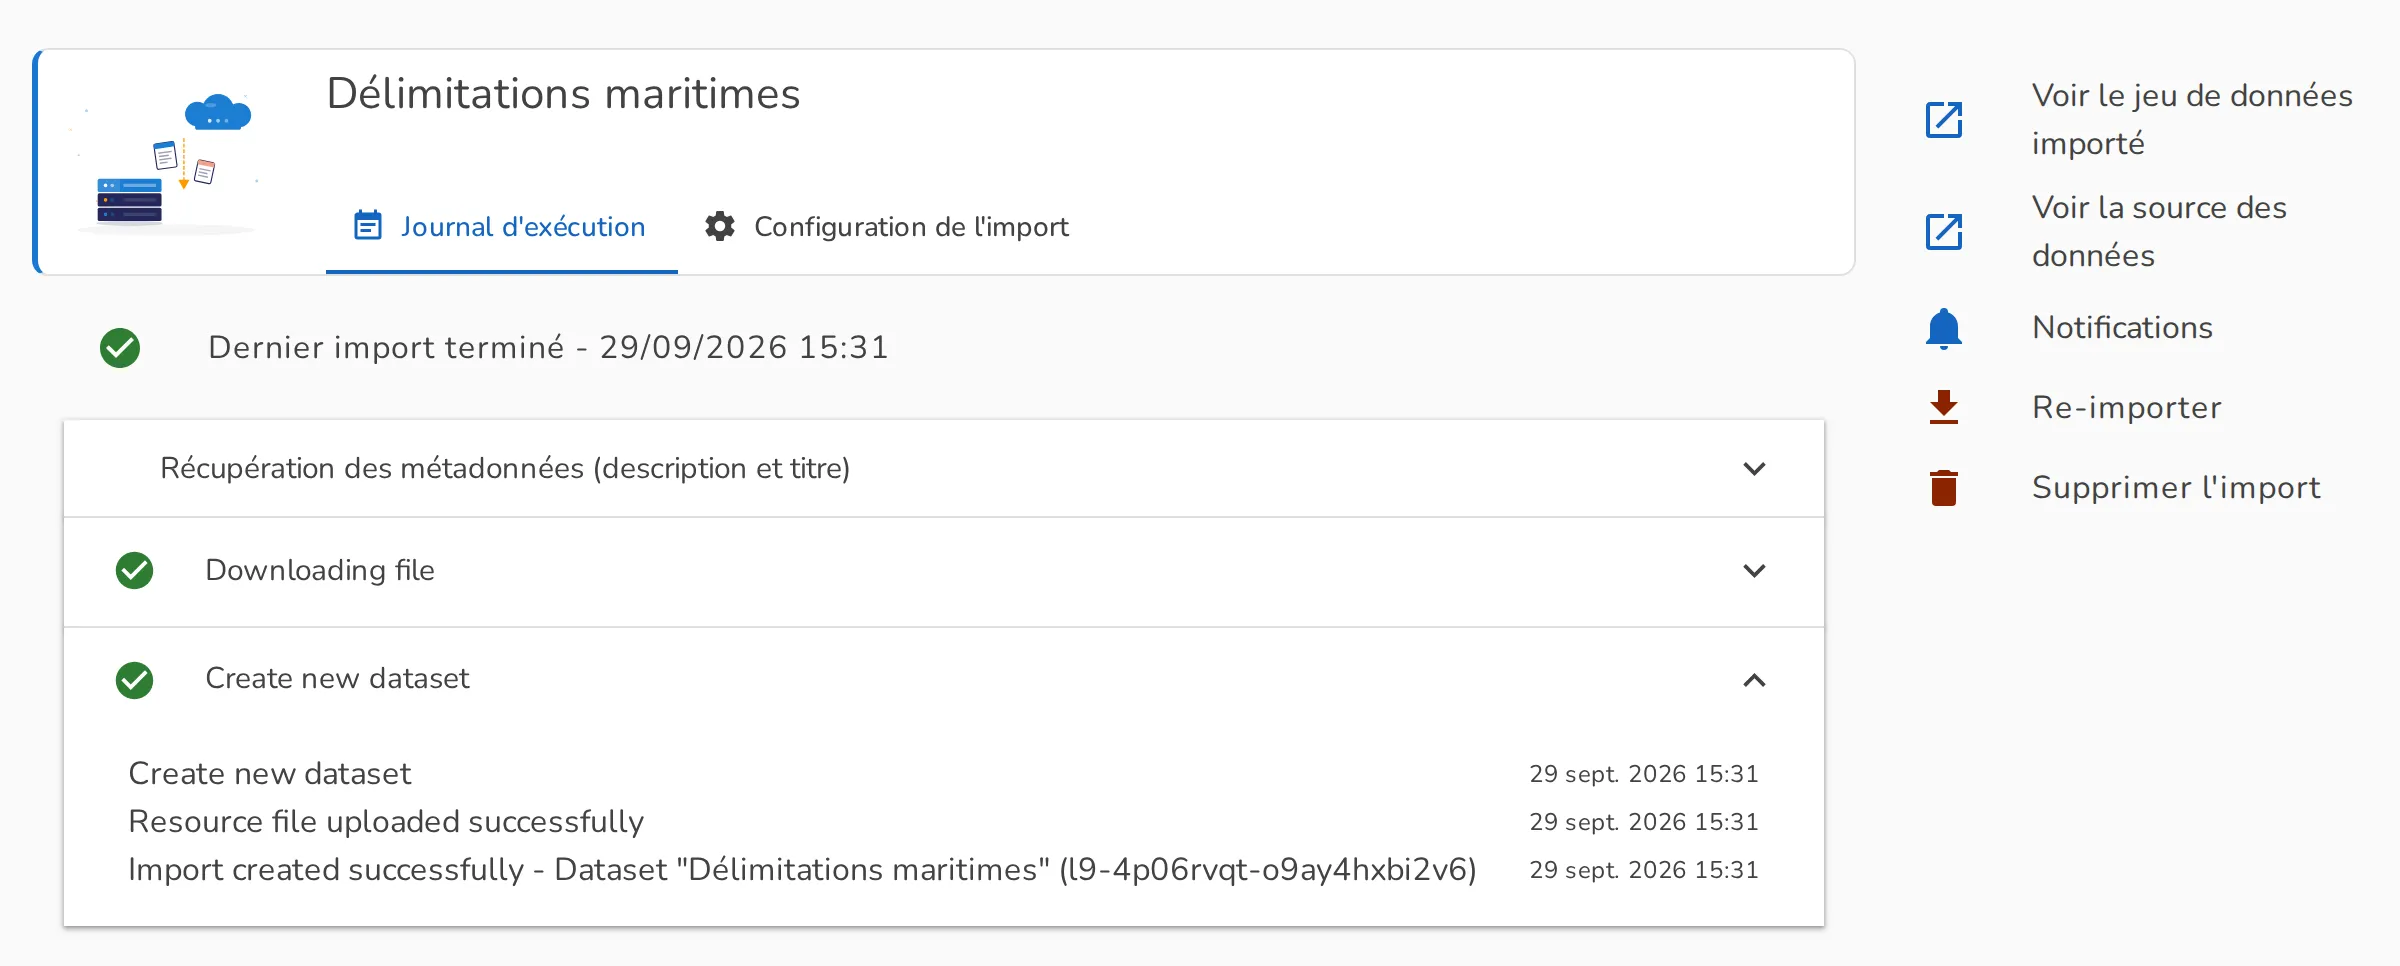
Task: Click the Re-importer download arrow icon
Action: [x=1943, y=408]
